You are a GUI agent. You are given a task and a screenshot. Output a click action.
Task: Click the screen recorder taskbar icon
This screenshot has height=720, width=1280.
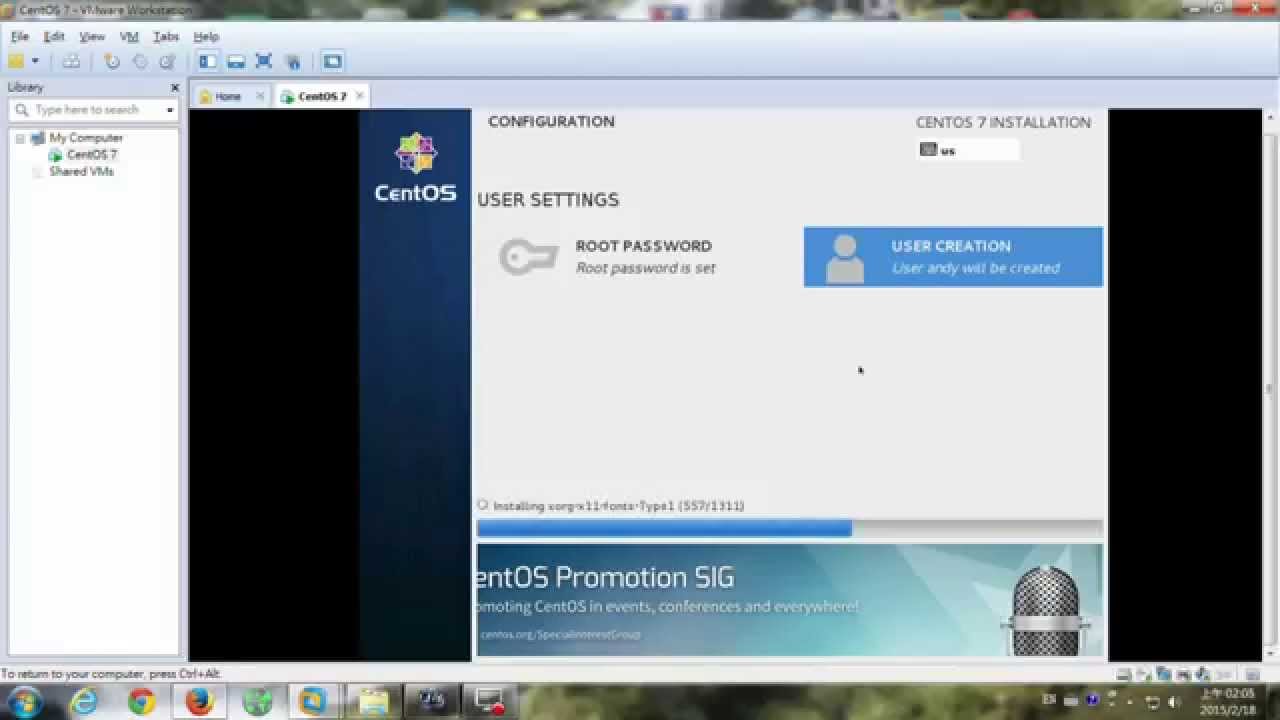click(x=489, y=702)
